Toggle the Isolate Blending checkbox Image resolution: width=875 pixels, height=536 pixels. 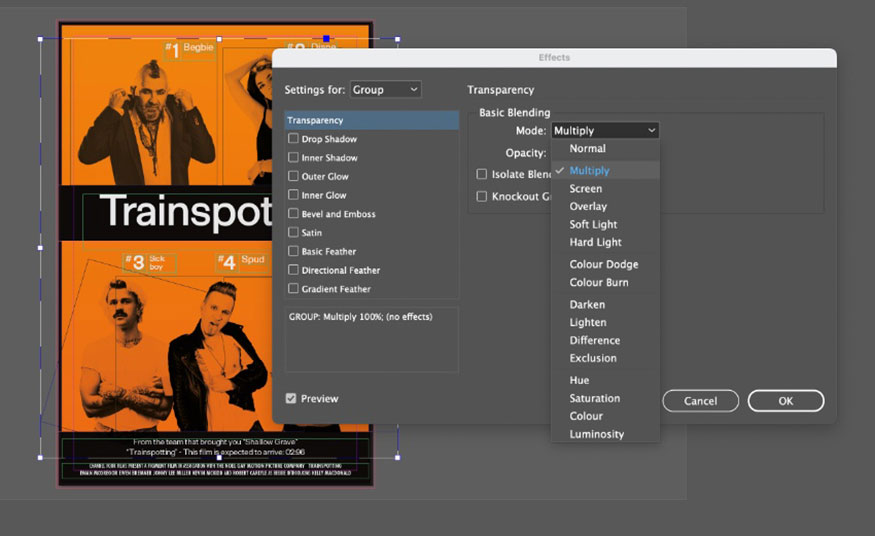pyautogui.click(x=482, y=174)
